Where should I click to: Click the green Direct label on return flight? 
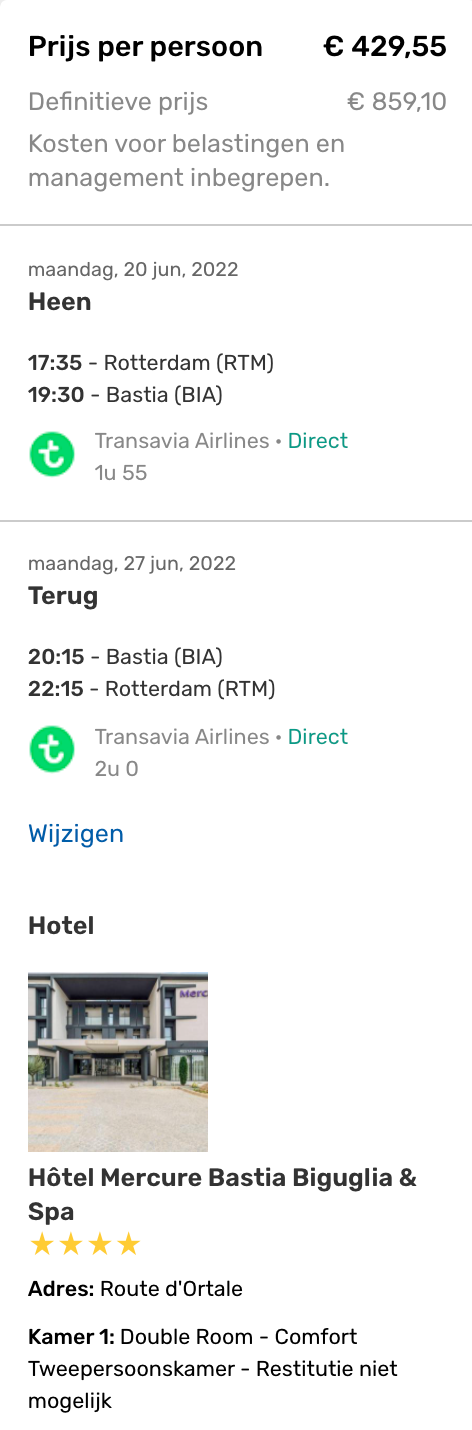point(318,737)
